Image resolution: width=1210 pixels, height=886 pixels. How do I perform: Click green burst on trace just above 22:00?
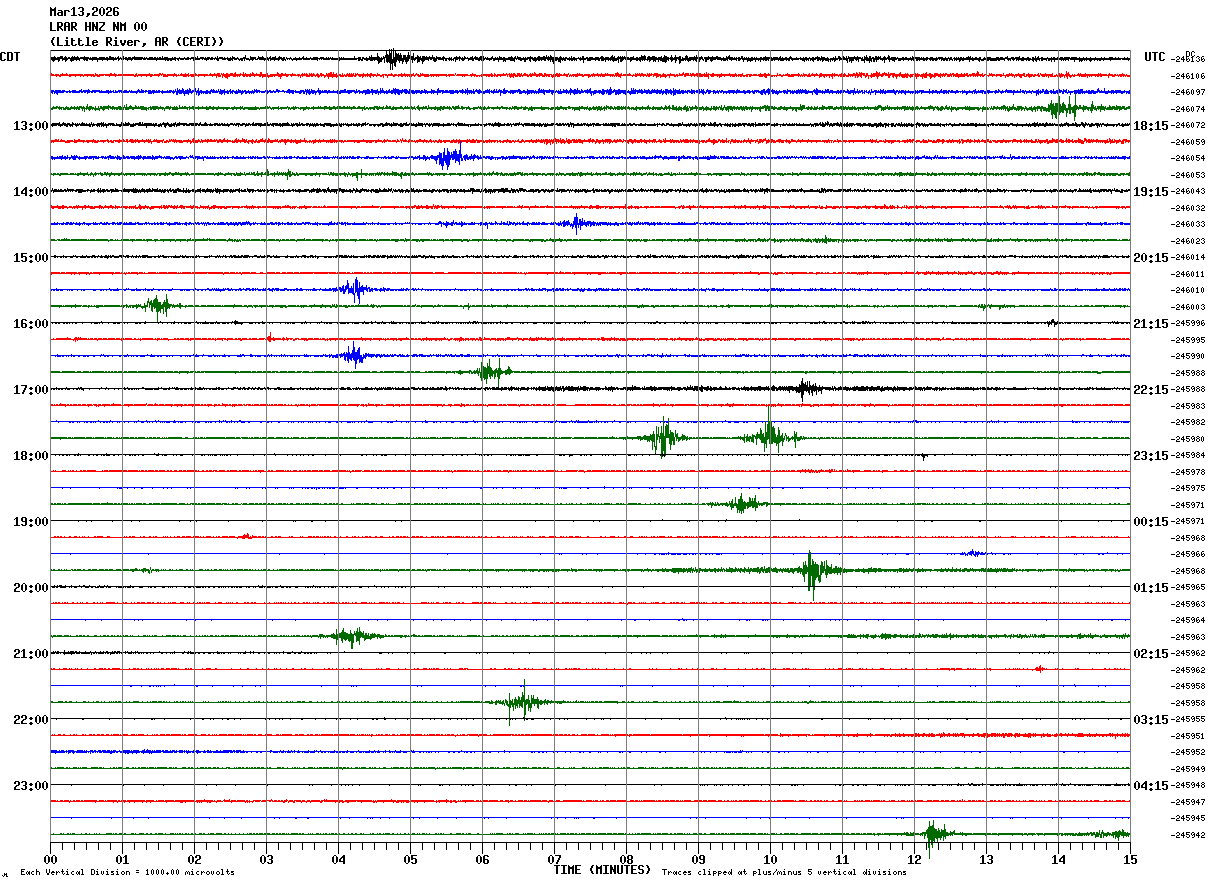(x=522, y=702)
